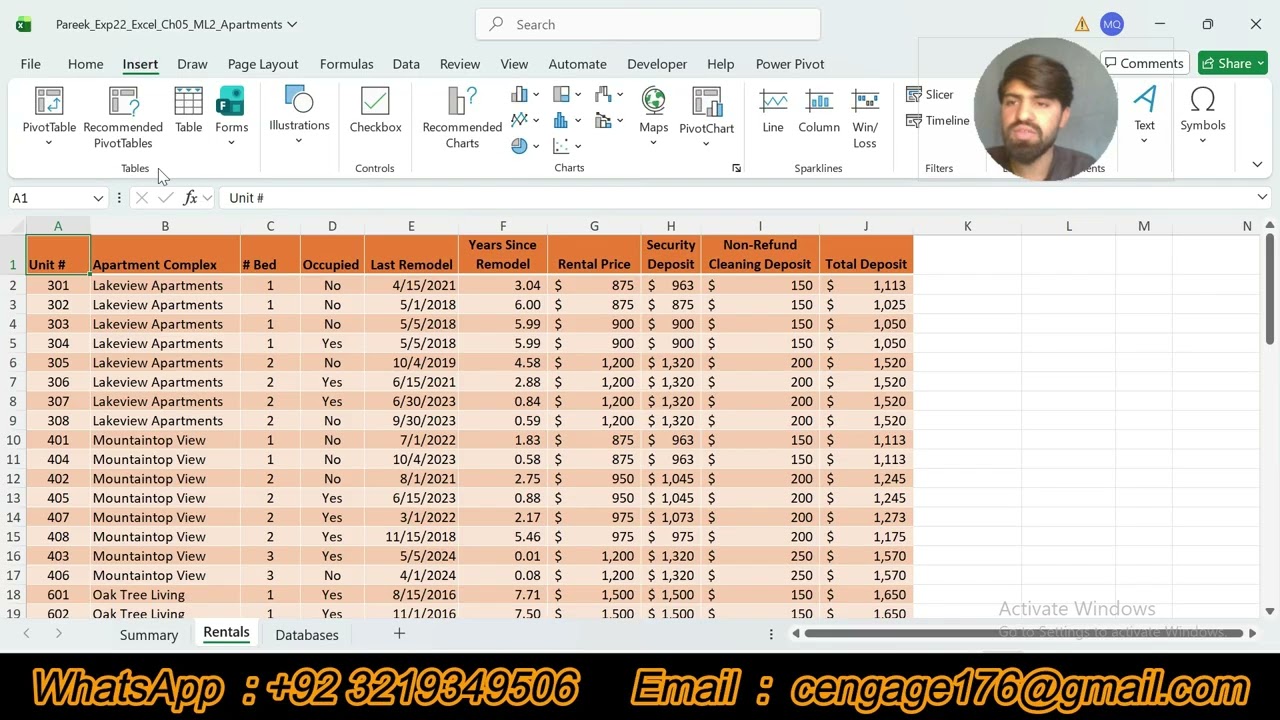Insert a Timeline filter
1280x720 pixels.
click(x=938, y=121)
